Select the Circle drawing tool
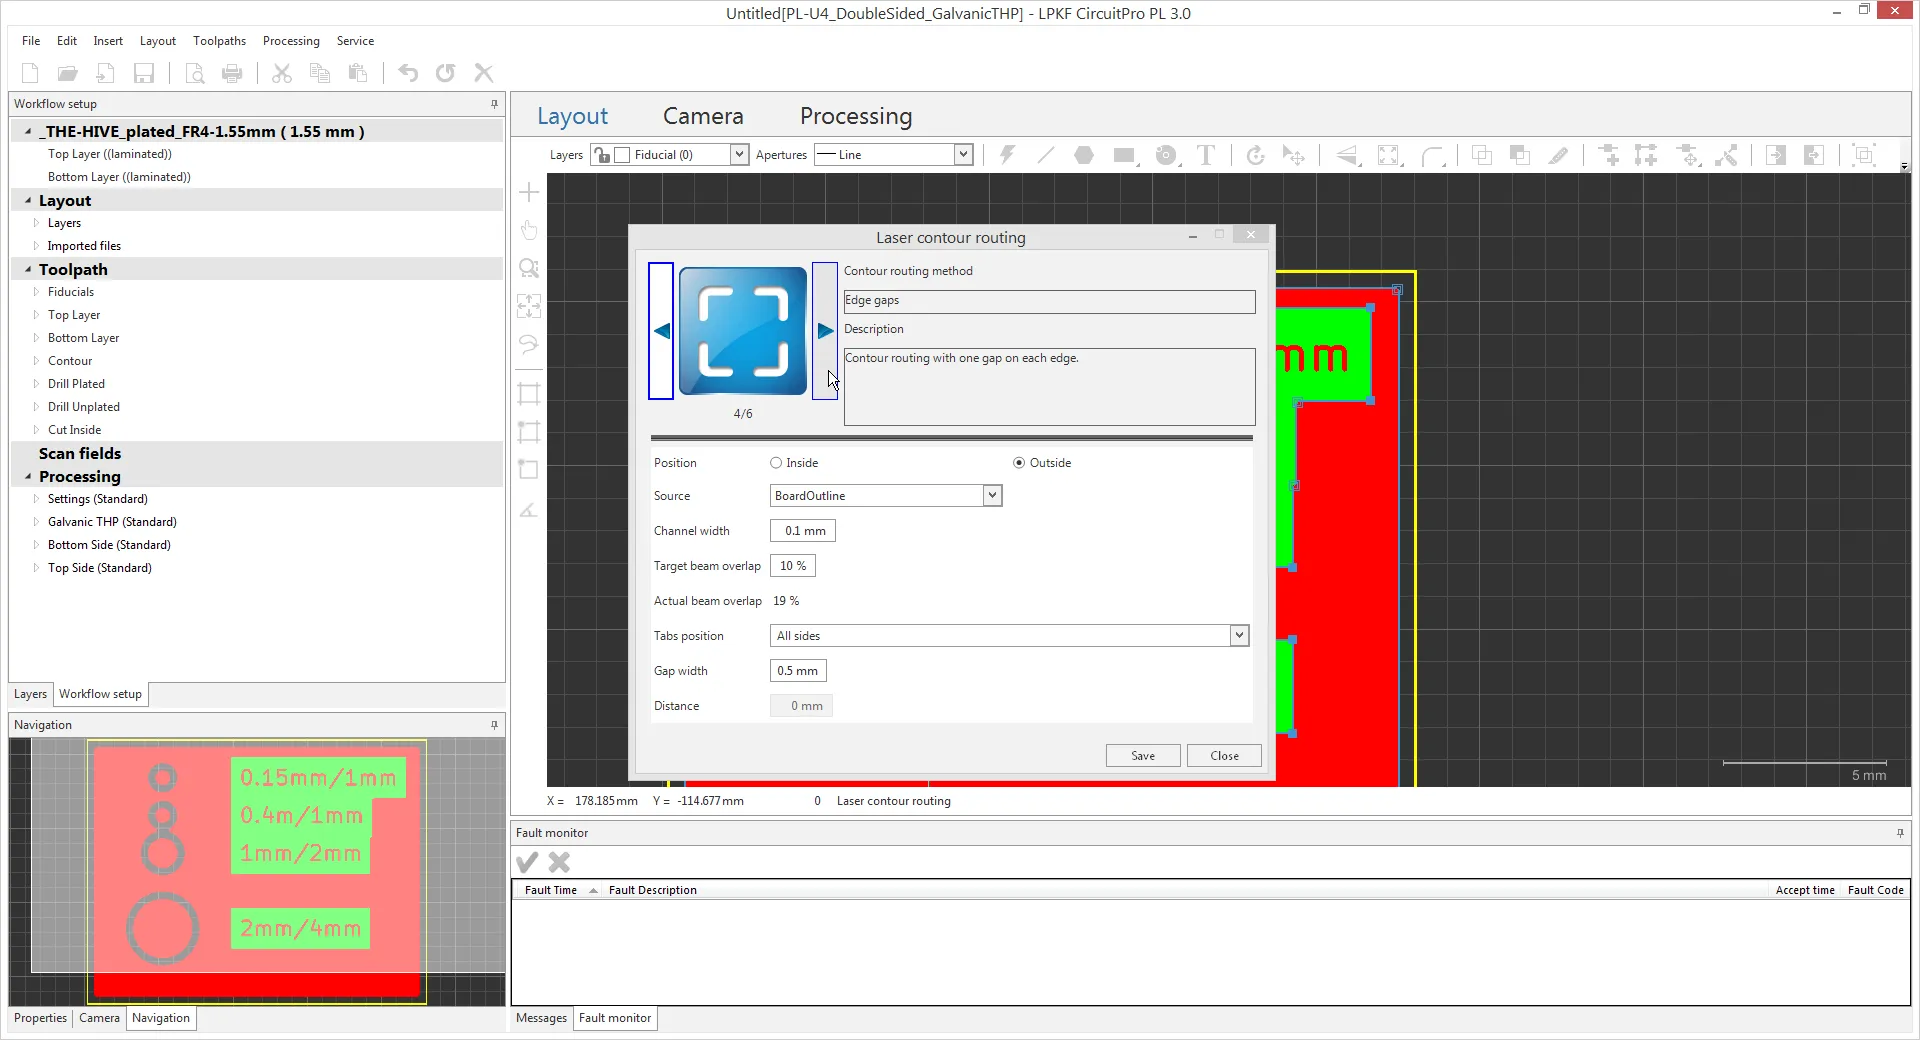Screen dimensions: 1920x1040 point(1166,155)
